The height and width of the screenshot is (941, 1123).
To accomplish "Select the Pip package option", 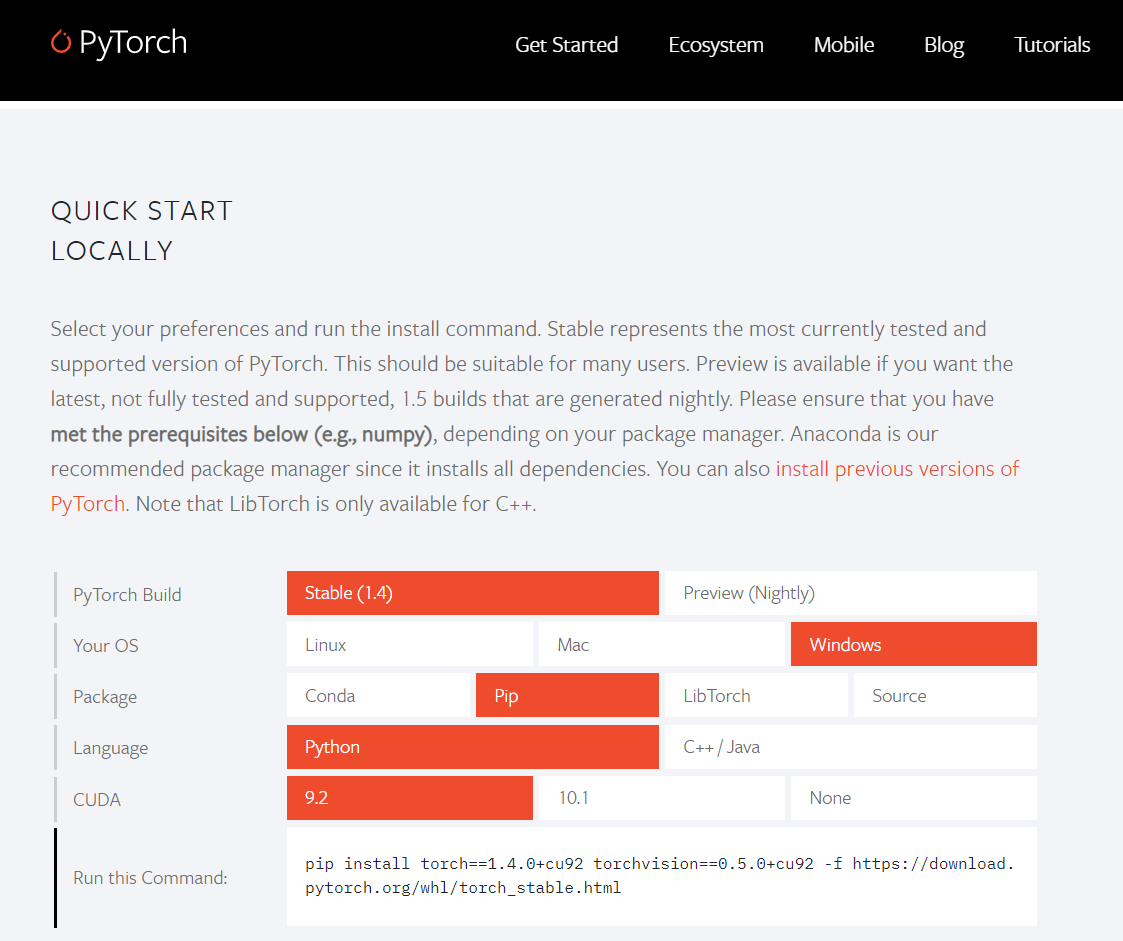I will pyautogui.click(x=566, y=696).
